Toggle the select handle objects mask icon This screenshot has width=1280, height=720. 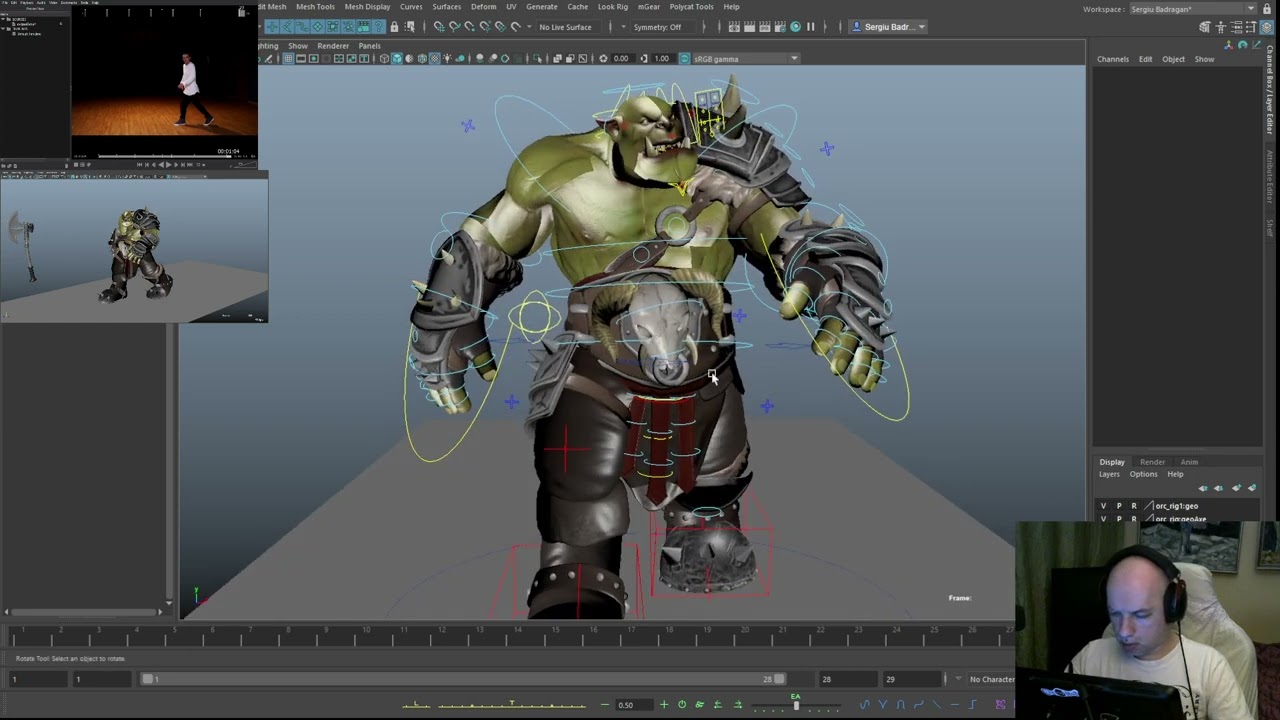(272, 27)
